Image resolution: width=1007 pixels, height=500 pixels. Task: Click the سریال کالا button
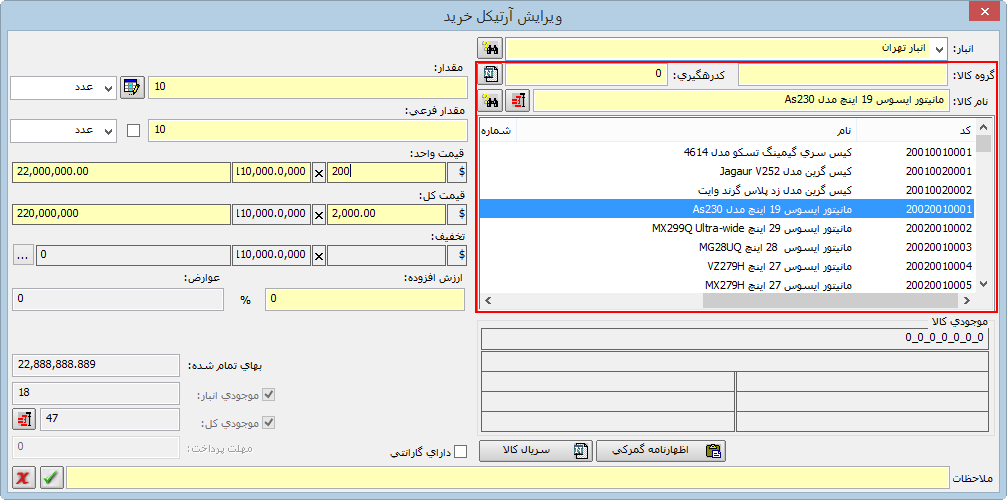tap(536, 451)
